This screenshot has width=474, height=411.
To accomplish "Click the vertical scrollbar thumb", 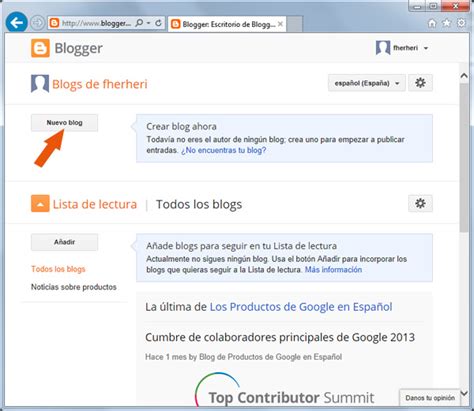I will (464, 157).
